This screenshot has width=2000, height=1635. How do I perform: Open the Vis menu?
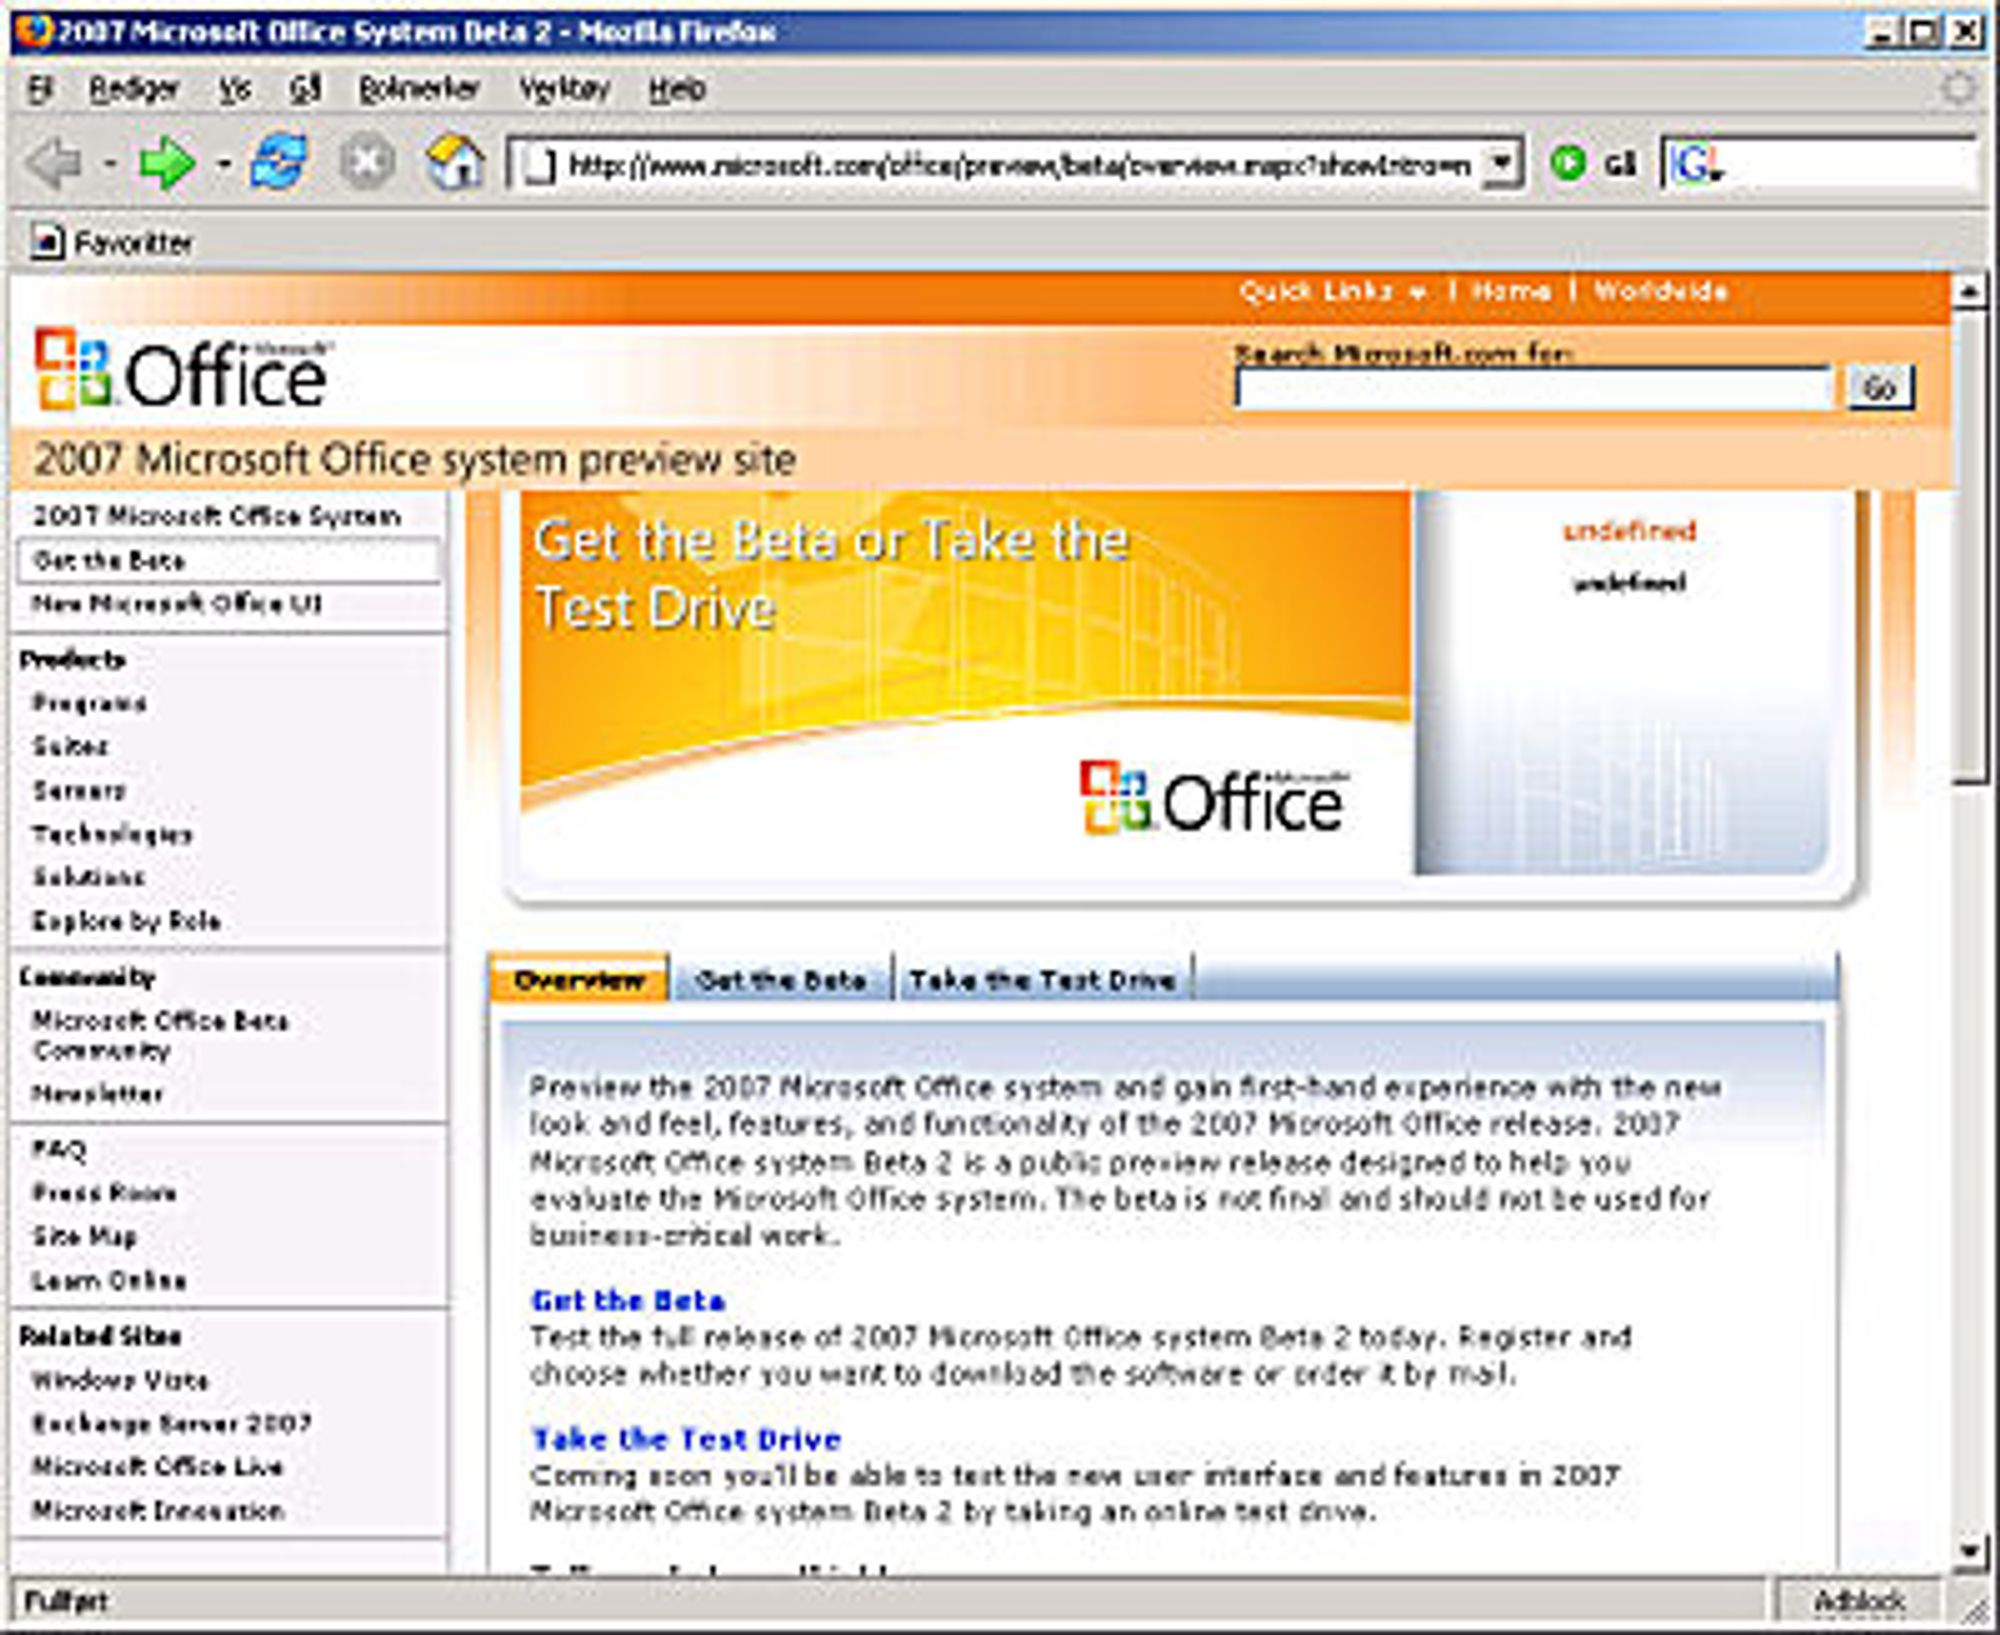pyautogui.click(x=235, y=89)
